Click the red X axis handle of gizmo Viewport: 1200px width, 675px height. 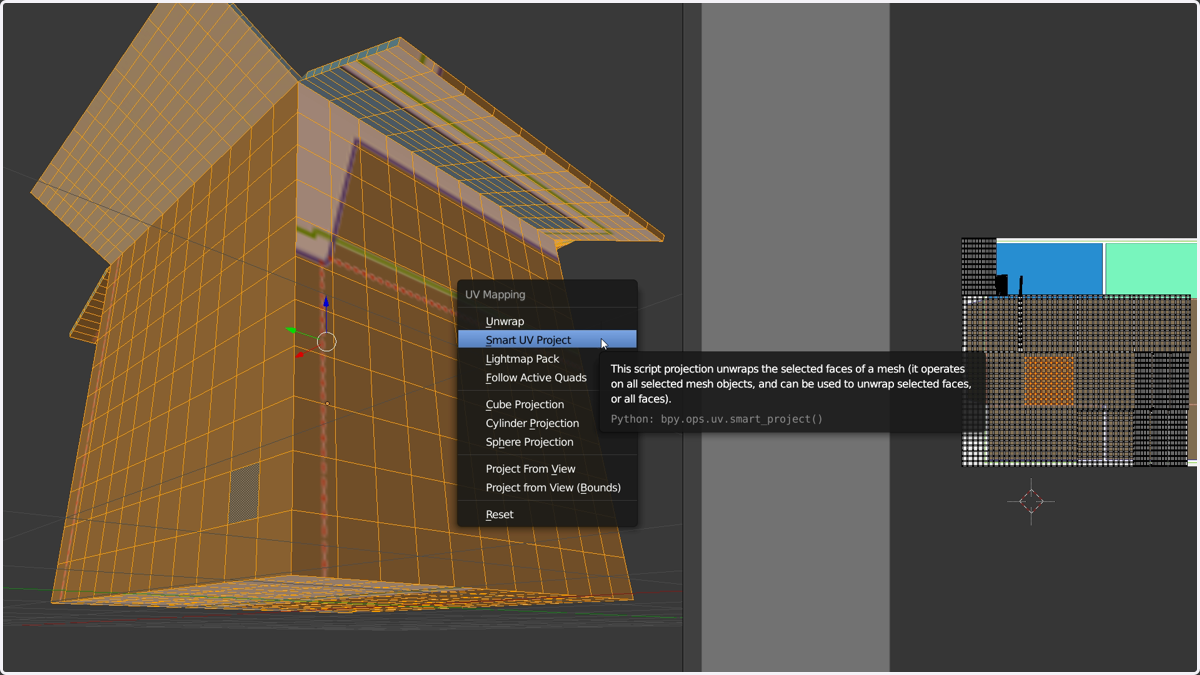(x=301, y=354)
